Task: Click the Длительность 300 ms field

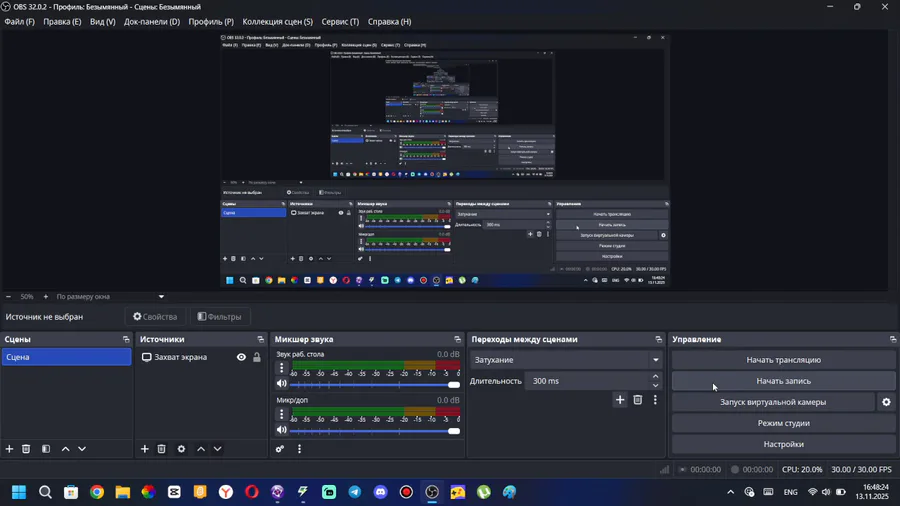Action: (587, 381)
